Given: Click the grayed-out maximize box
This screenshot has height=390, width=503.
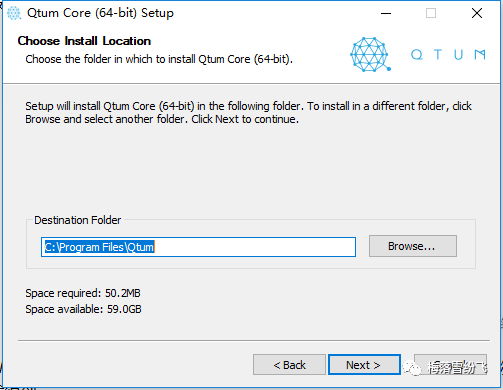Looking at the screenshot, I should click(x=431, y=13).
